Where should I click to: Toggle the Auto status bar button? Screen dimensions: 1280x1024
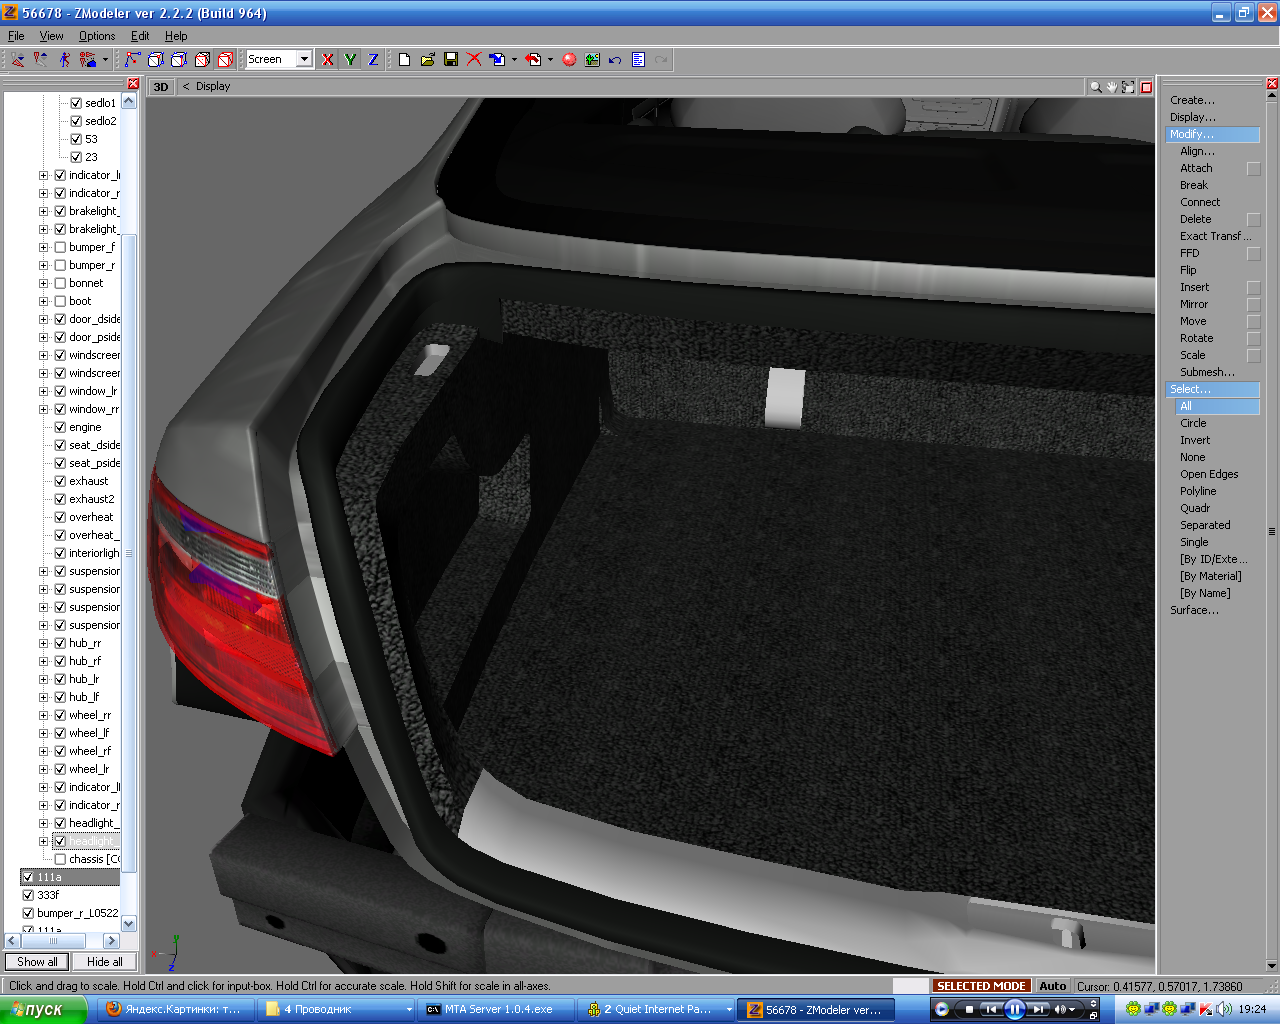pyautogui.click(x=1052, y=986)
